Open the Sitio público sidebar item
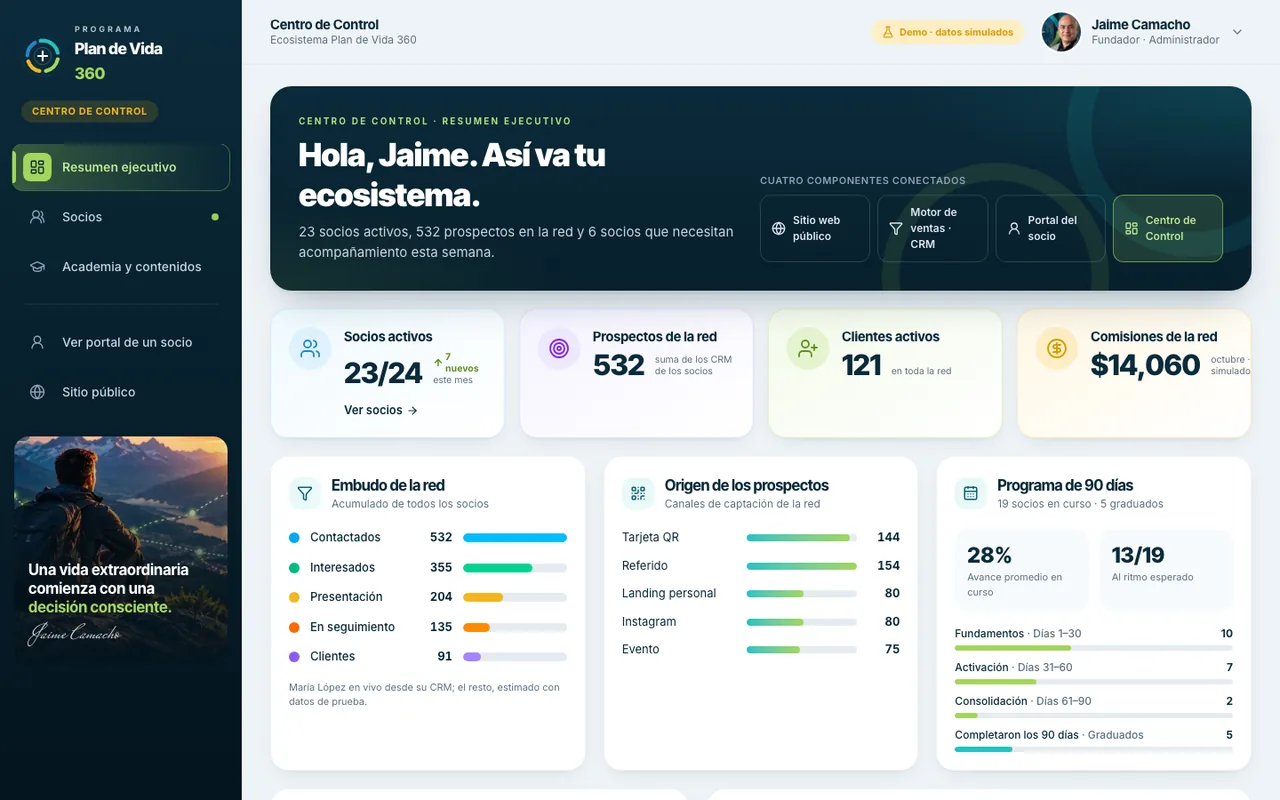 (121, 392)
